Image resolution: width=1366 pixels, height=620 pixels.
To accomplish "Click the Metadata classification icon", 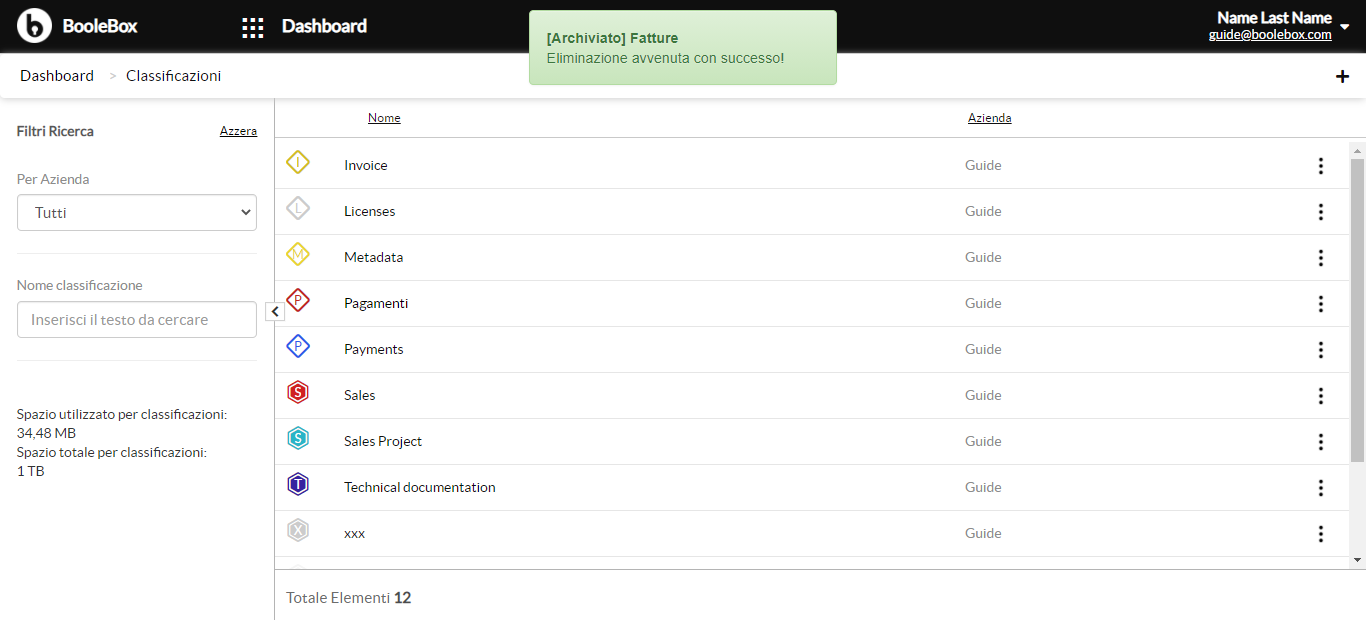I will (x=298, y=254).
